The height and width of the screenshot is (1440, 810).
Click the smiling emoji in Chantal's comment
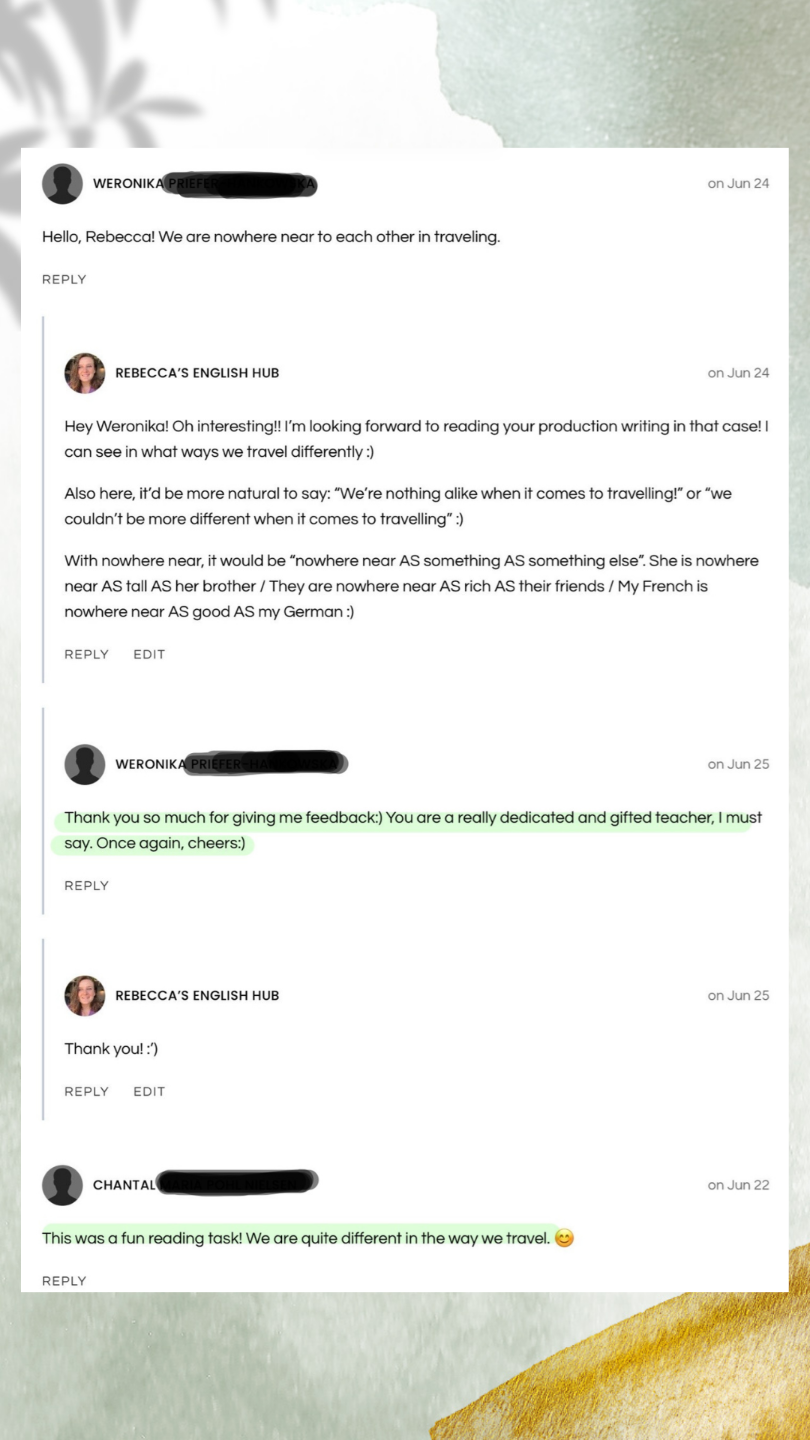point(564,1239)
